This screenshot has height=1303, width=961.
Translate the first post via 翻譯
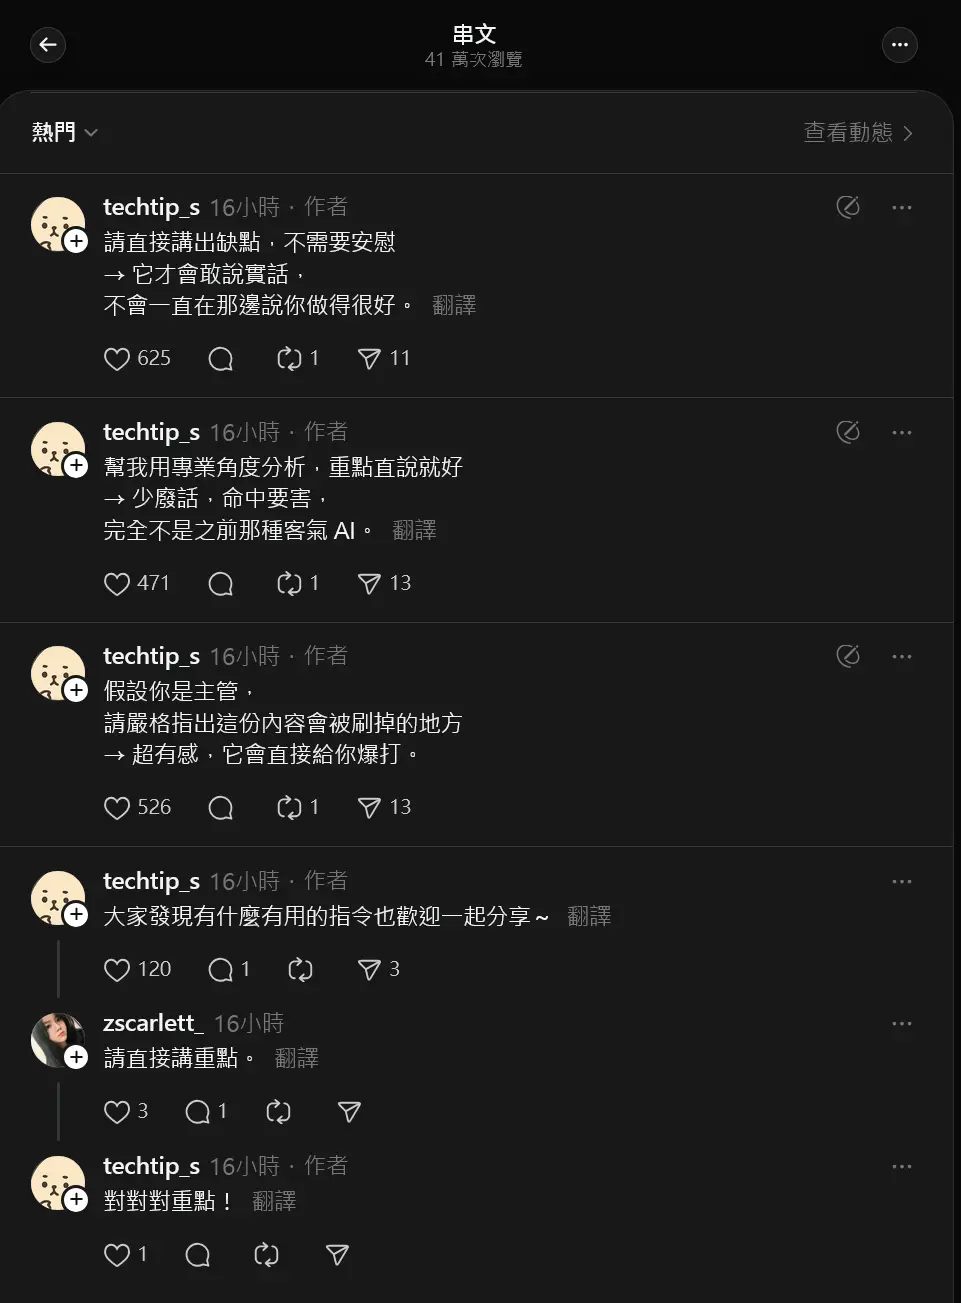coord(454,306)
